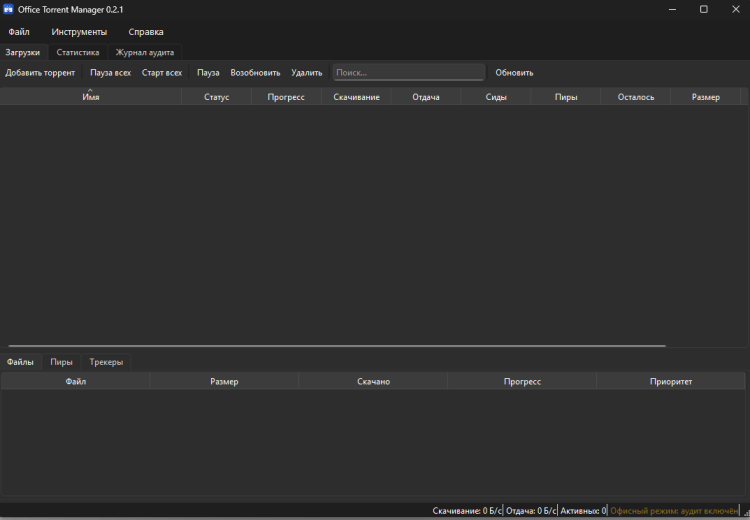Sort by the Скачивание column header

pyautogui.click(x=356, y=97)
